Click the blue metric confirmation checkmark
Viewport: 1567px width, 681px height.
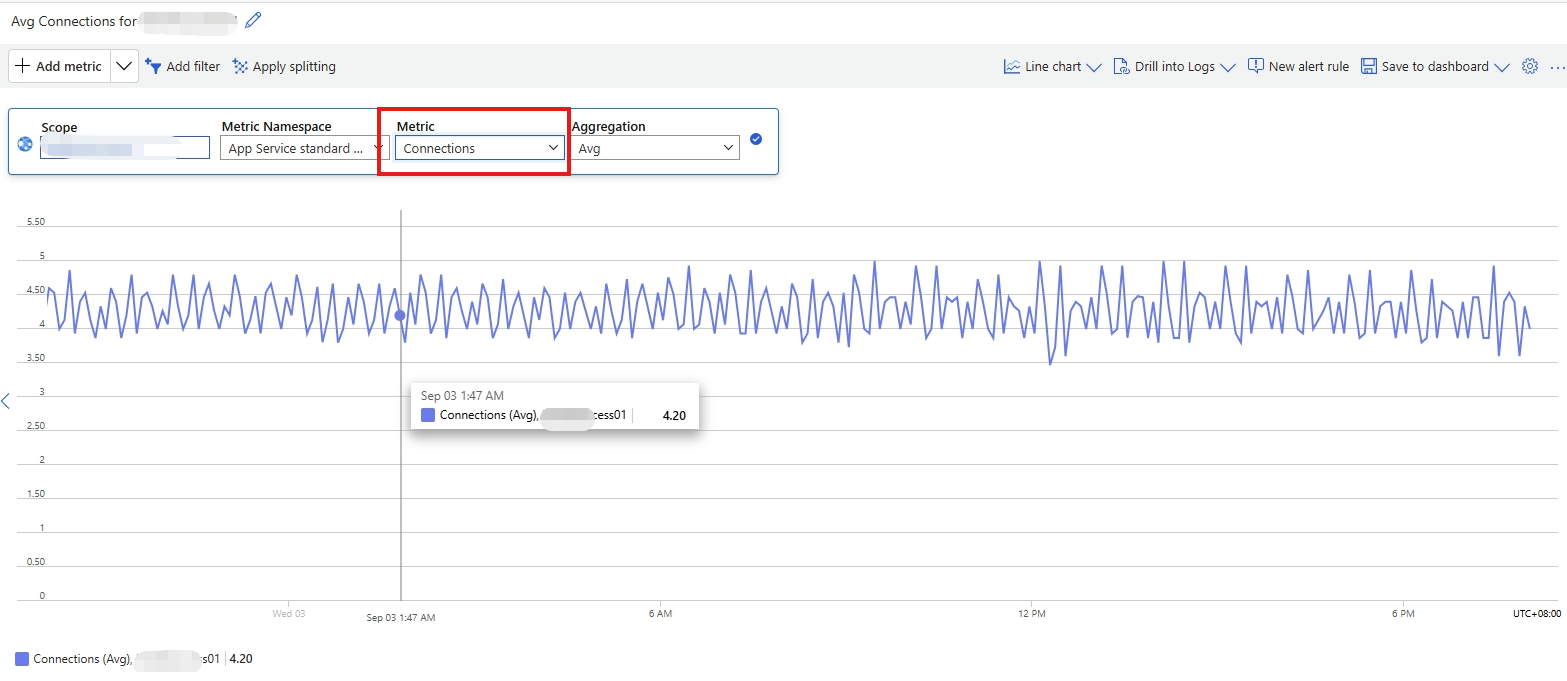756,139
